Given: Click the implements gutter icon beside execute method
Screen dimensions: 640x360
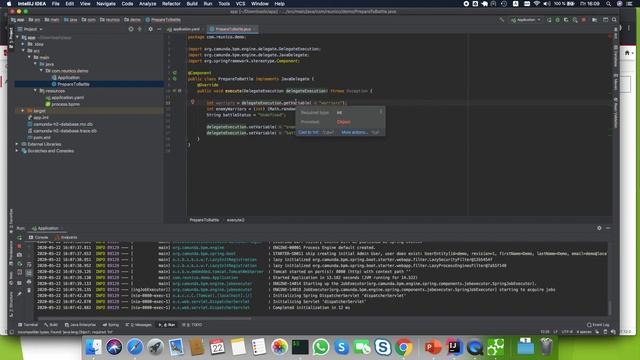Looking at the screenshot, I should pyautogui.click(x=174, y=91).
